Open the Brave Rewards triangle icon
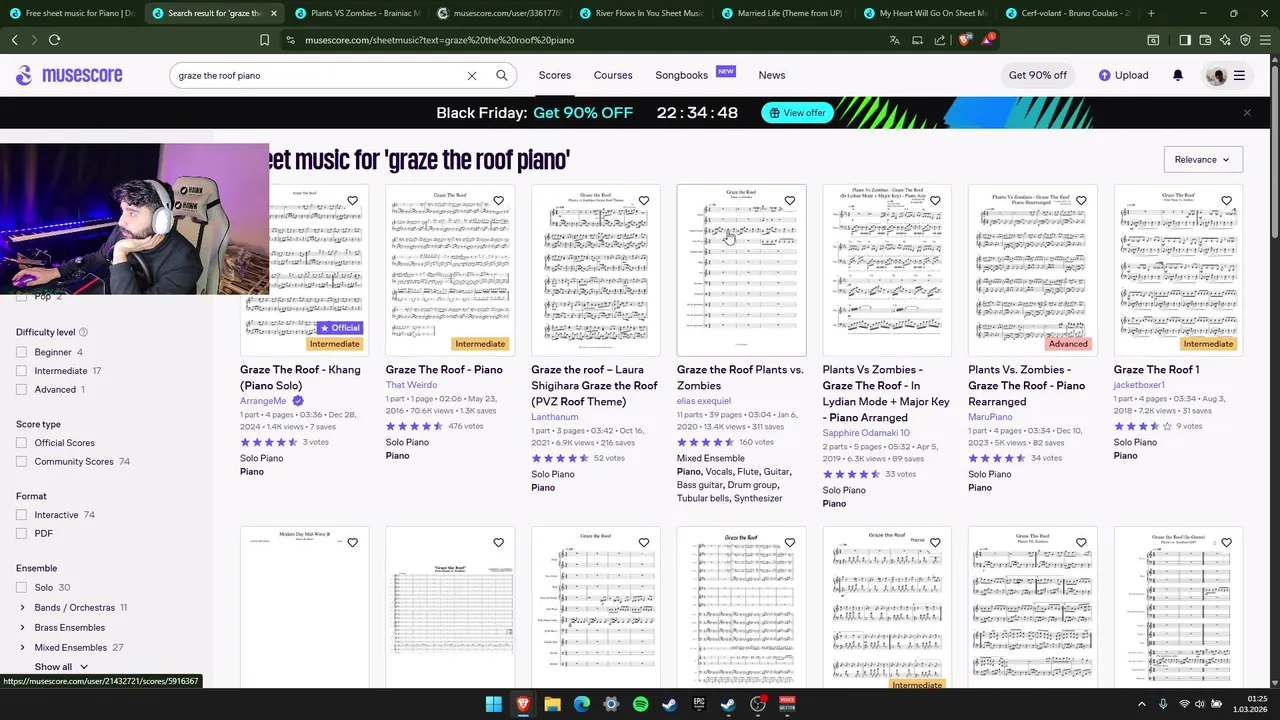This screenshot has height=720, width=1280. click(x=988, y=39)
